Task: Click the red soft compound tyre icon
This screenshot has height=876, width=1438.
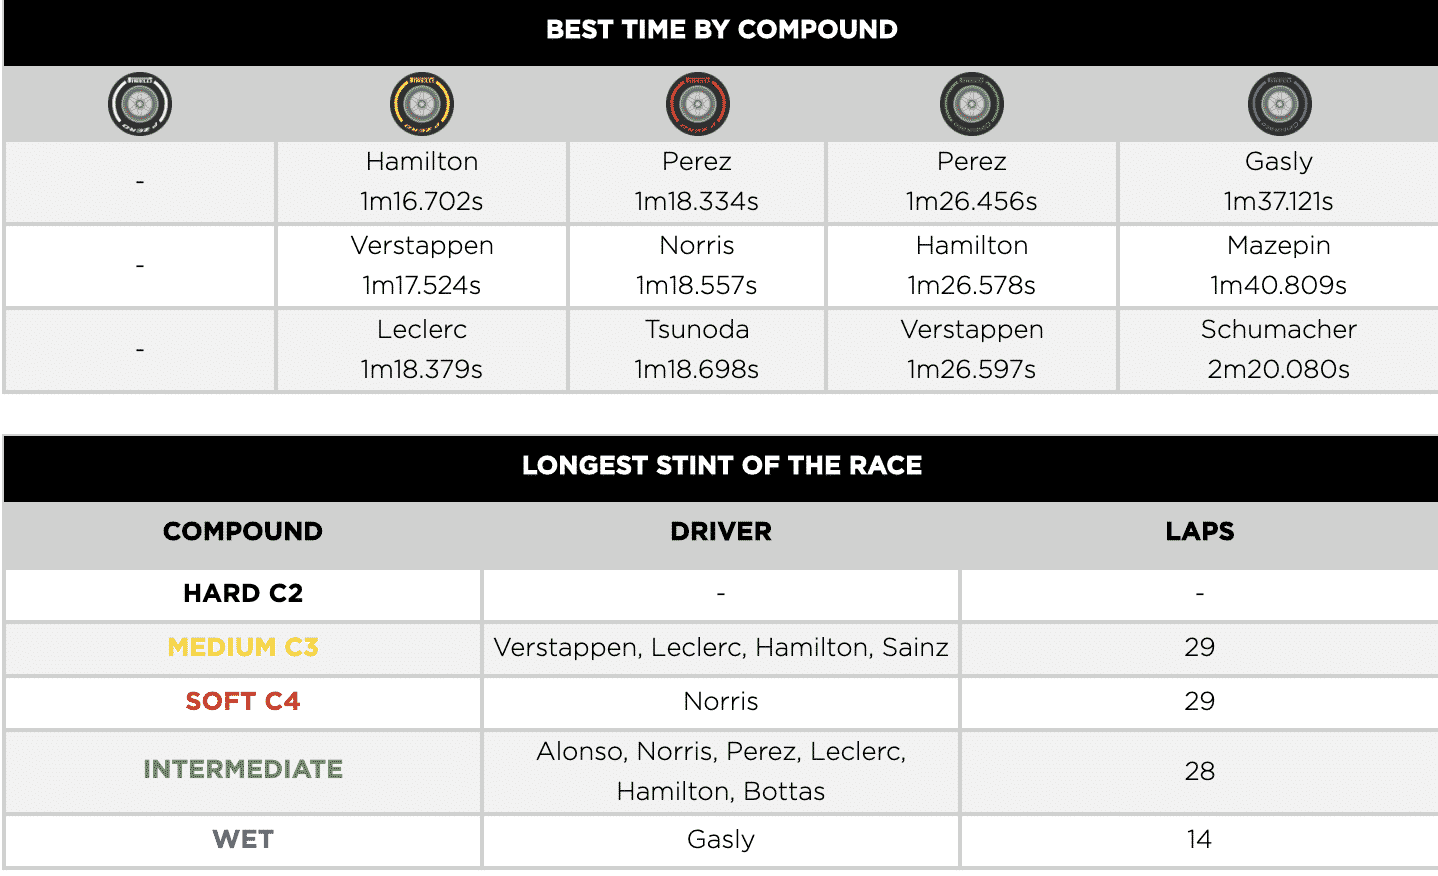Action: coord(698,104)
